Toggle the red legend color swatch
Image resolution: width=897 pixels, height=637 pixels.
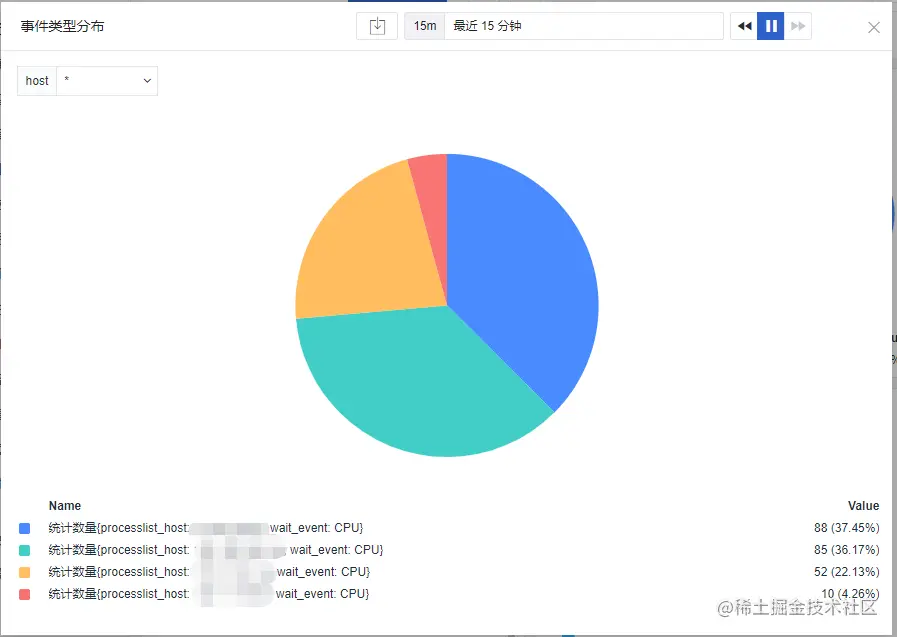tap(25, 594)
